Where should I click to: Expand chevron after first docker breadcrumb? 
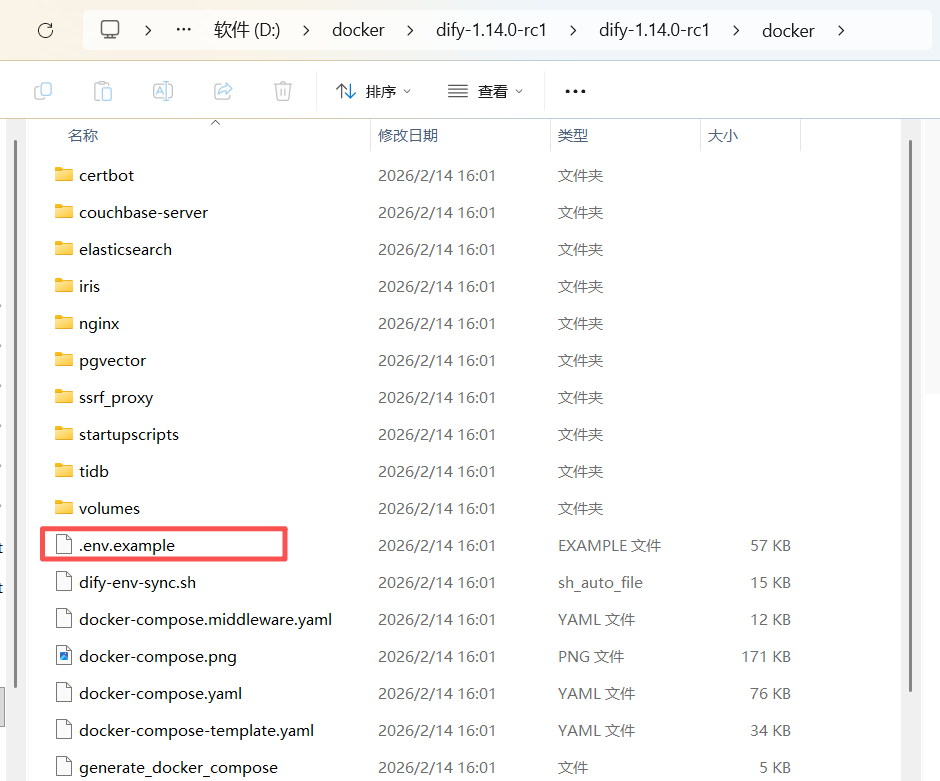410,30
